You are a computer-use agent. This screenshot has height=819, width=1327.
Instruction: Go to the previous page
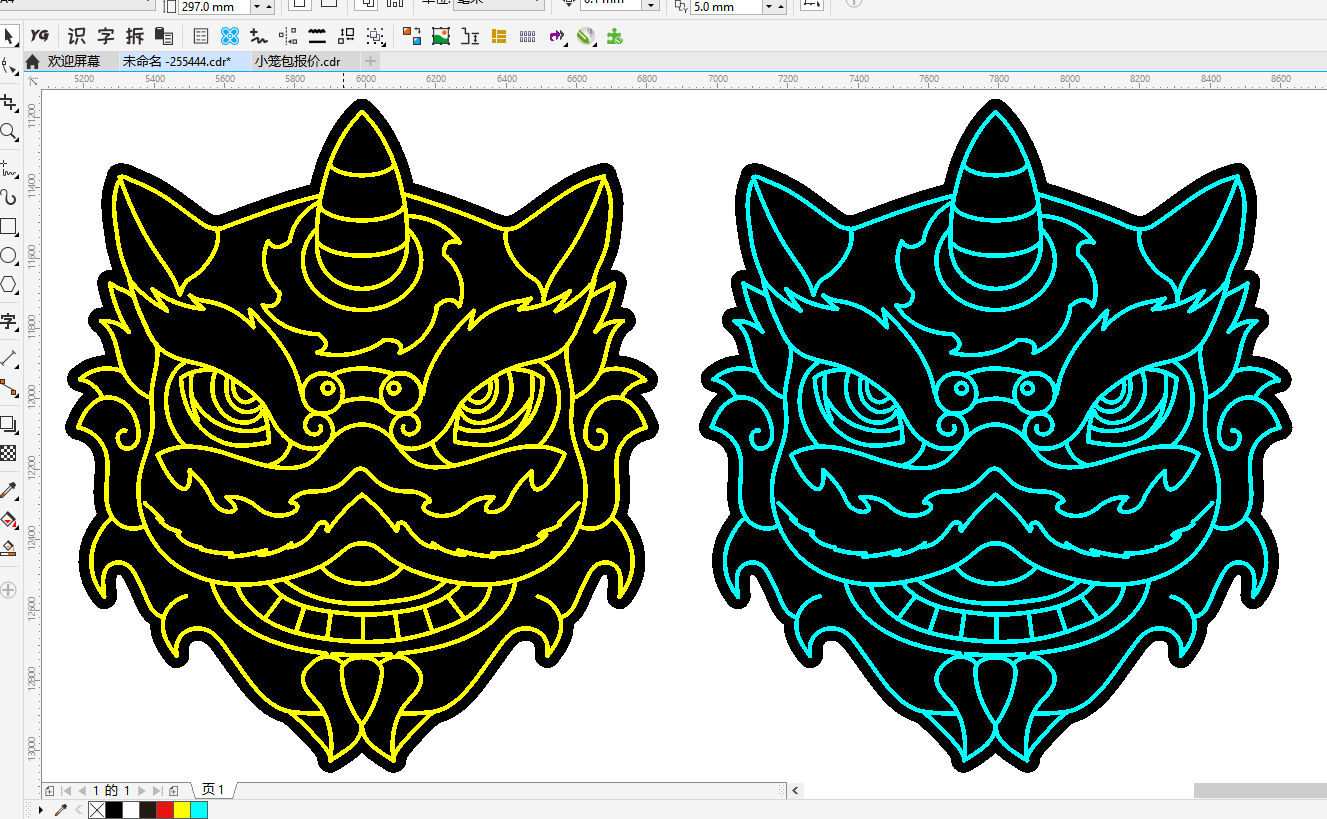coord(83,791)
